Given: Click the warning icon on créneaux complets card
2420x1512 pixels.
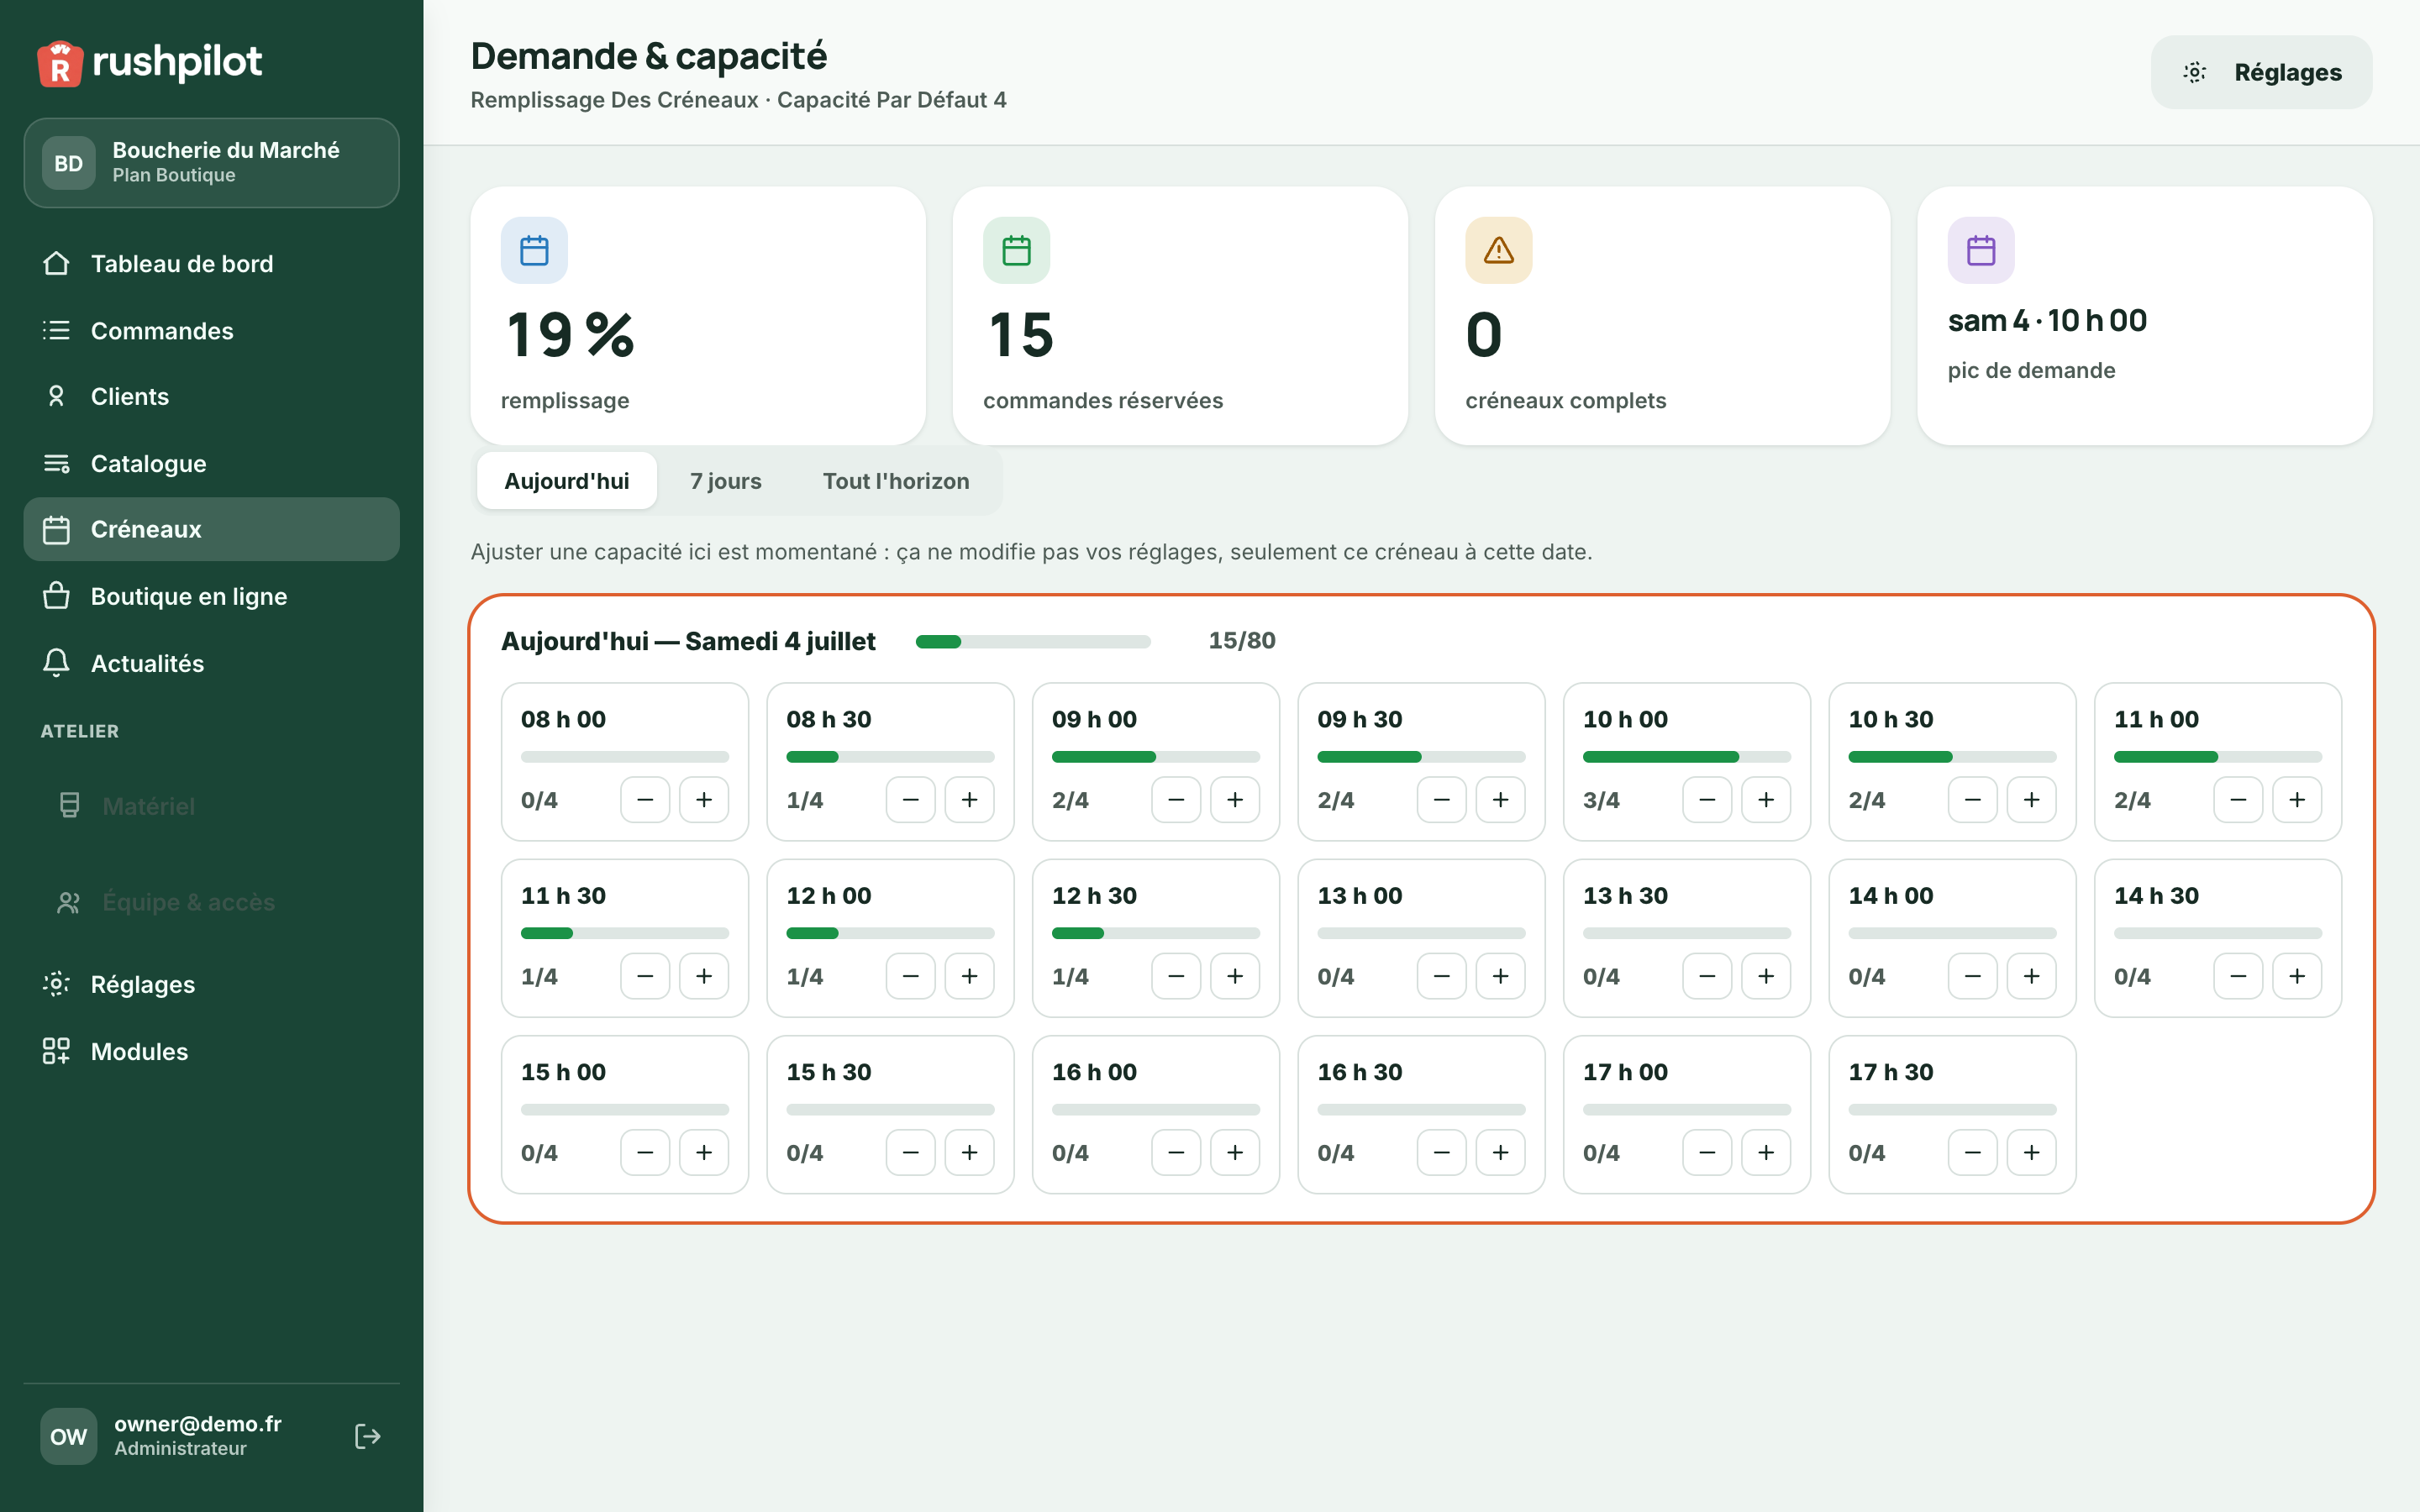Looking at the screenshot, I should pos(1498,250).
